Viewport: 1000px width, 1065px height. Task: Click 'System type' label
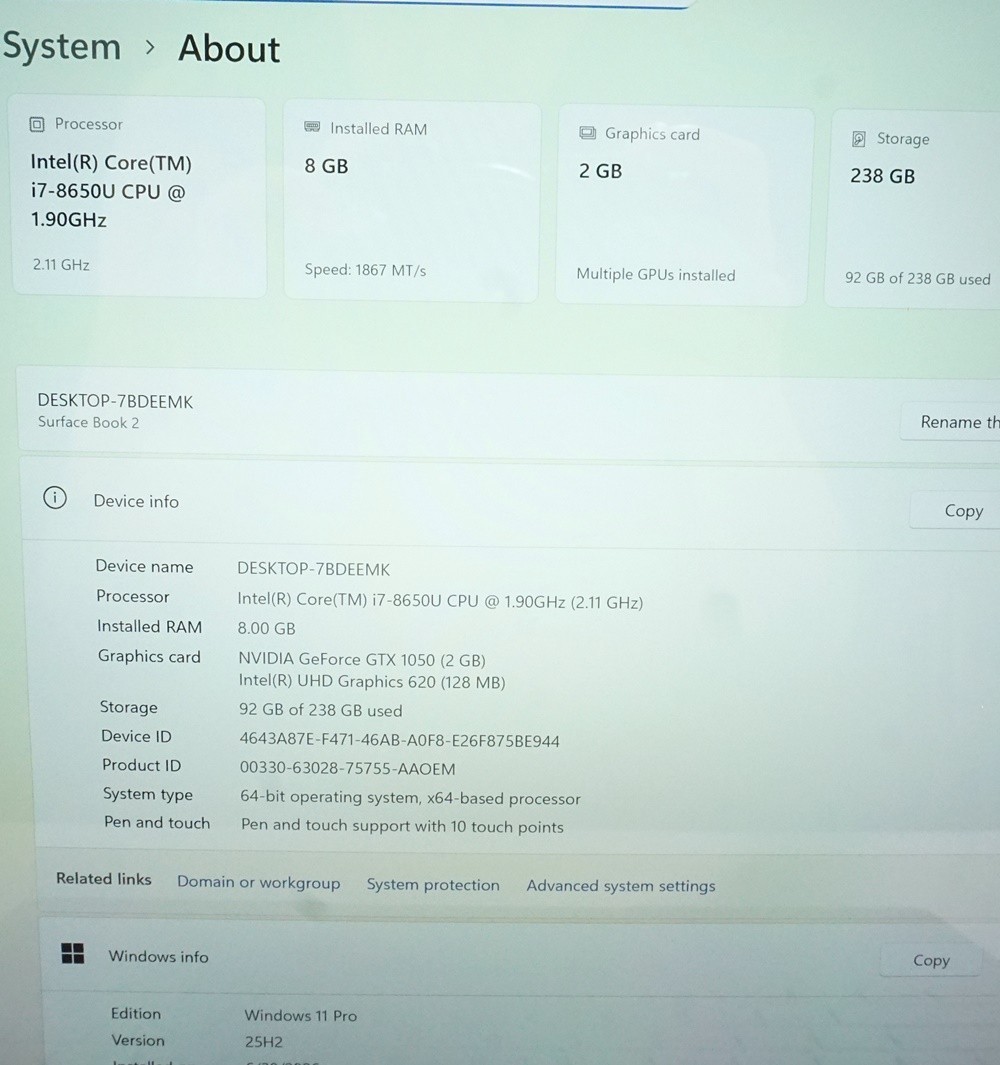[x=147, y=794]
